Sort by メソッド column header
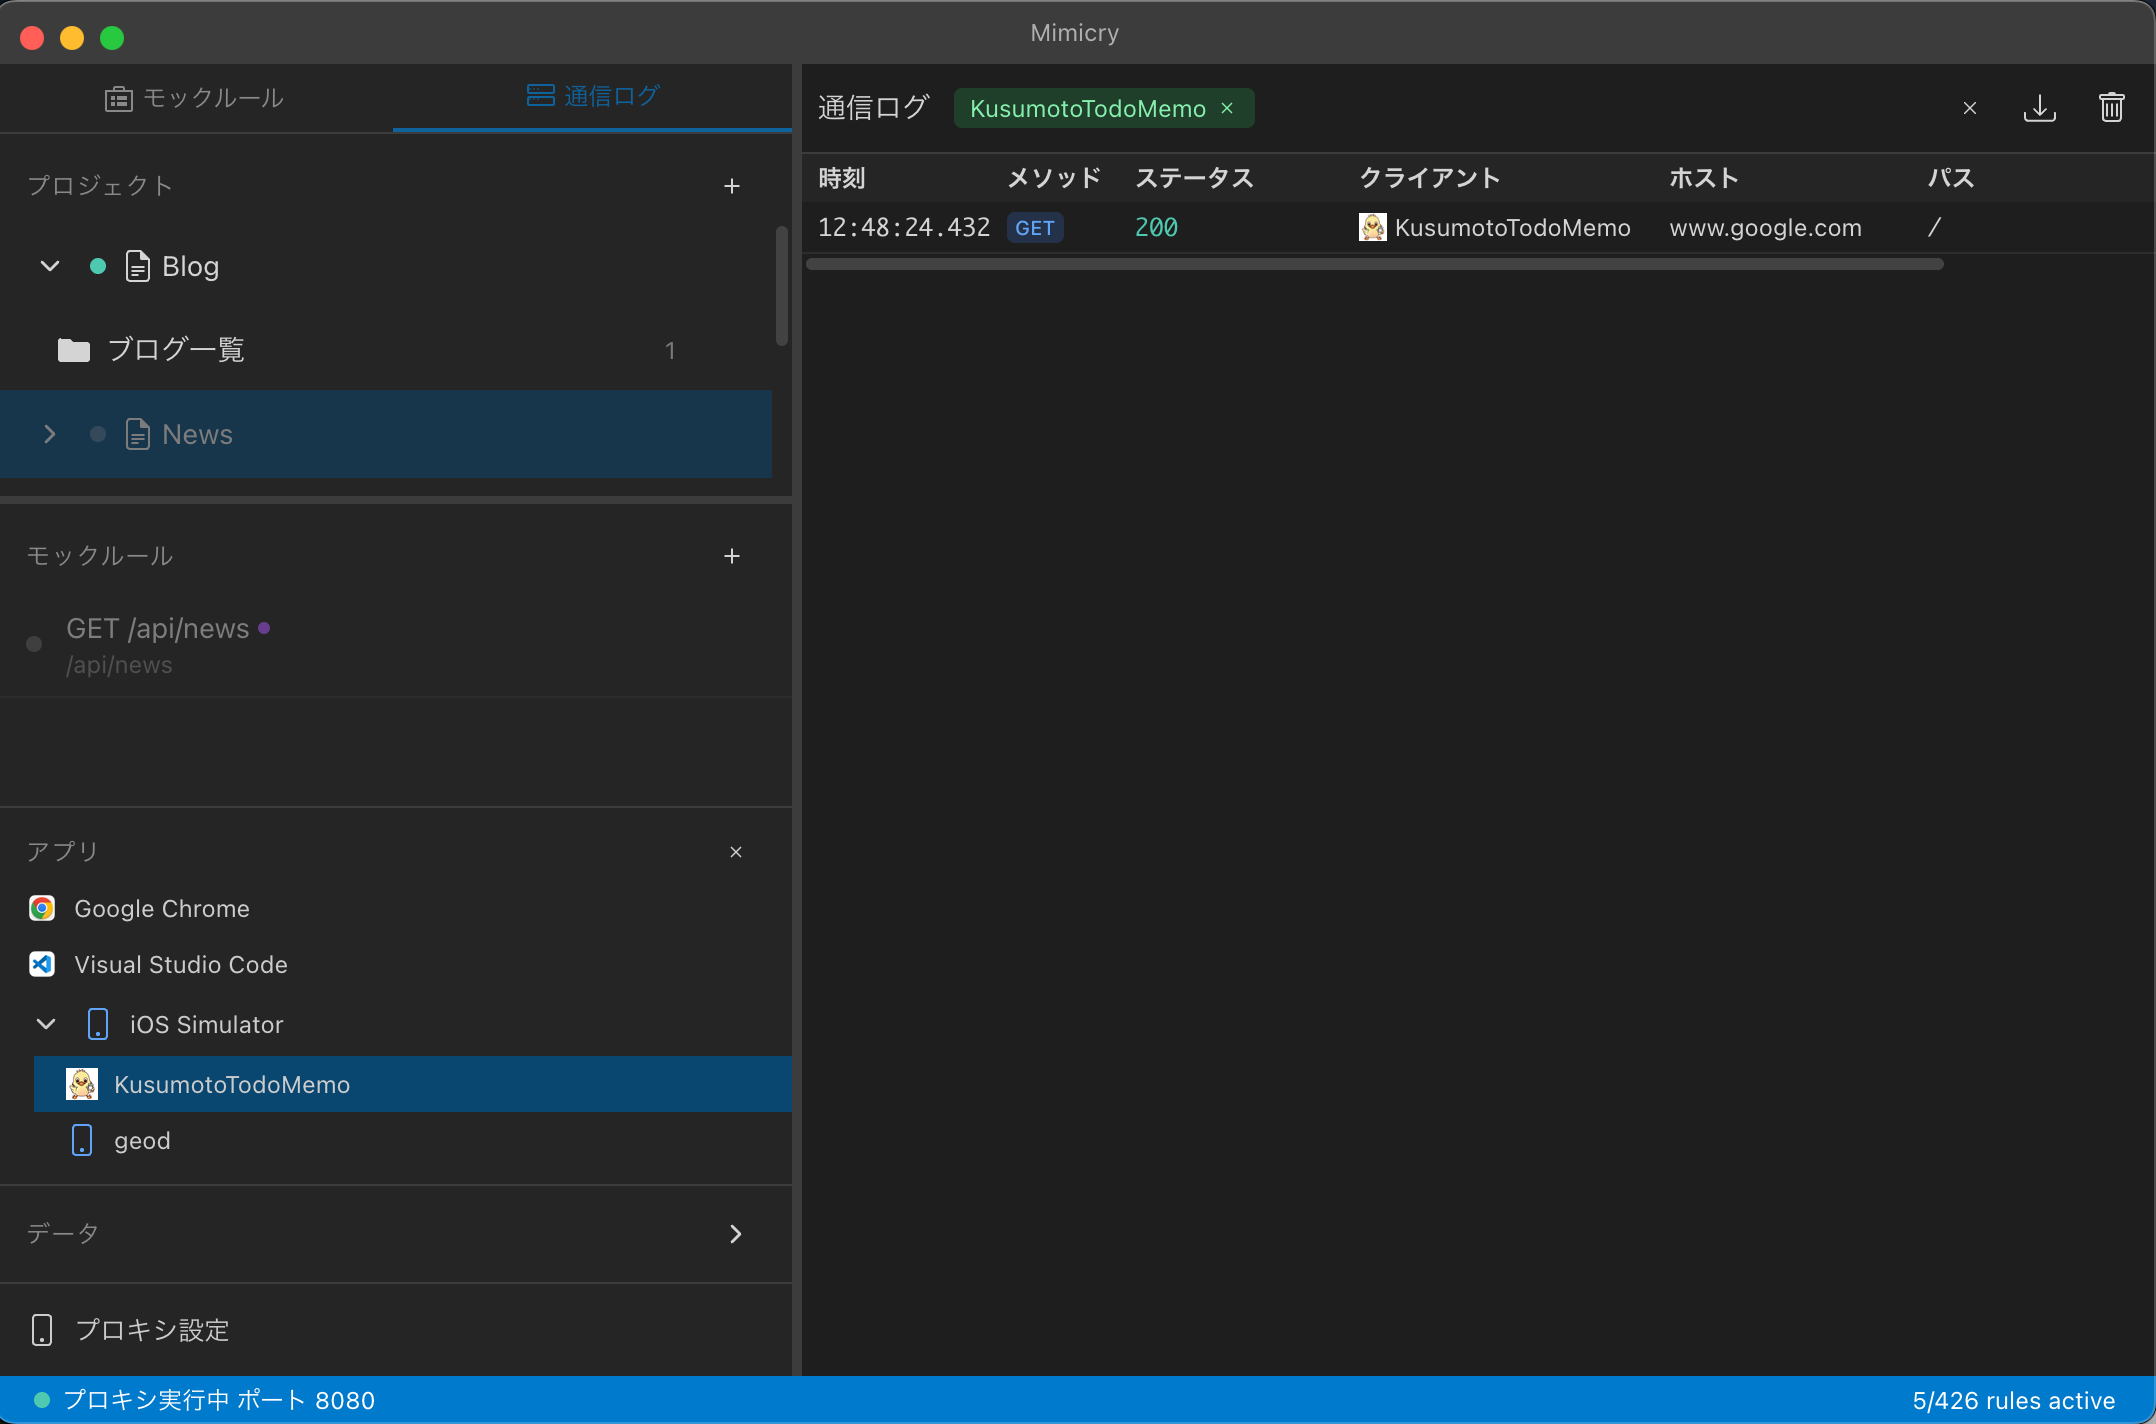2156x1424 pixels. click(x=1054, y=178)
